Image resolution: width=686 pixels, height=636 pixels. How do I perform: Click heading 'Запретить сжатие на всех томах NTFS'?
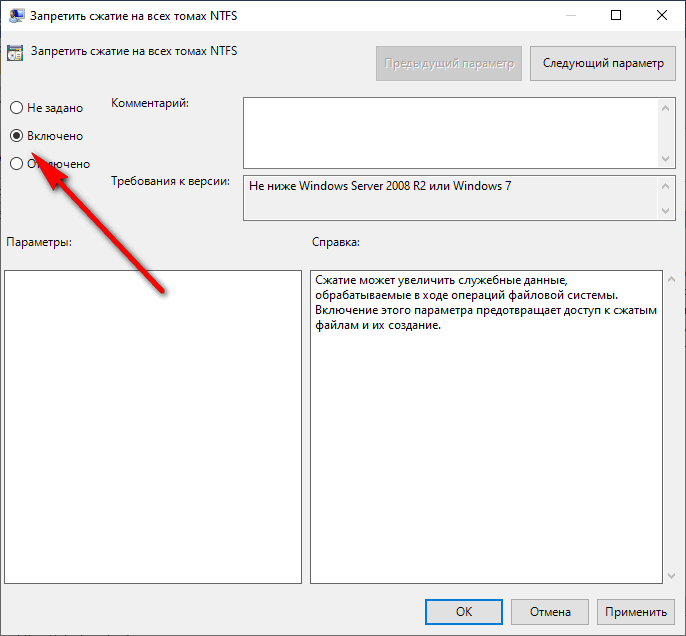(134, 51)
